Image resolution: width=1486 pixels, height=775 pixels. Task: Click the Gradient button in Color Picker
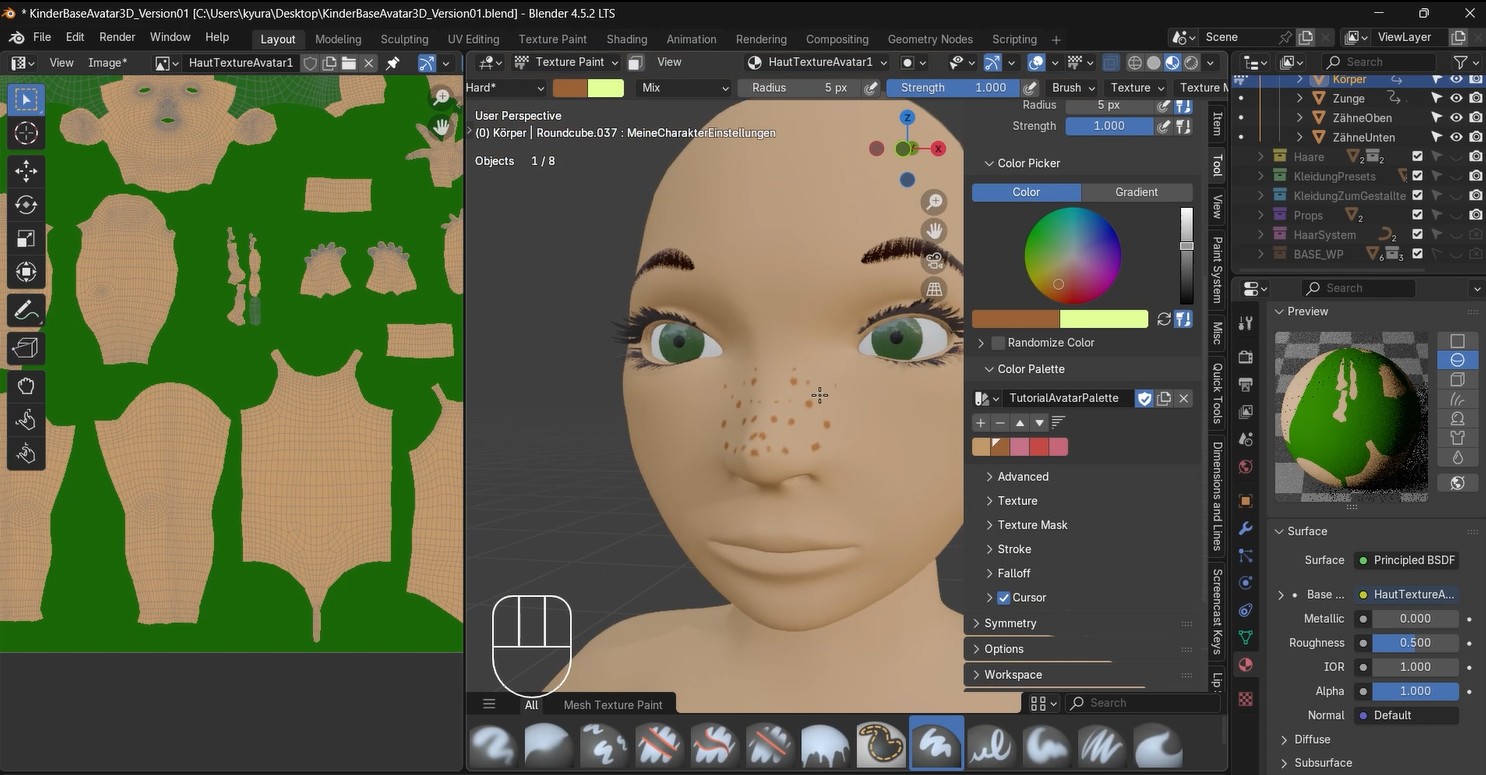click(1136, 192)
